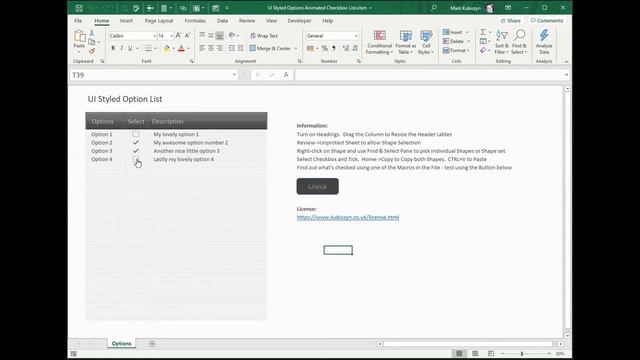Open the number format General dropdown

tap(356, 36)
